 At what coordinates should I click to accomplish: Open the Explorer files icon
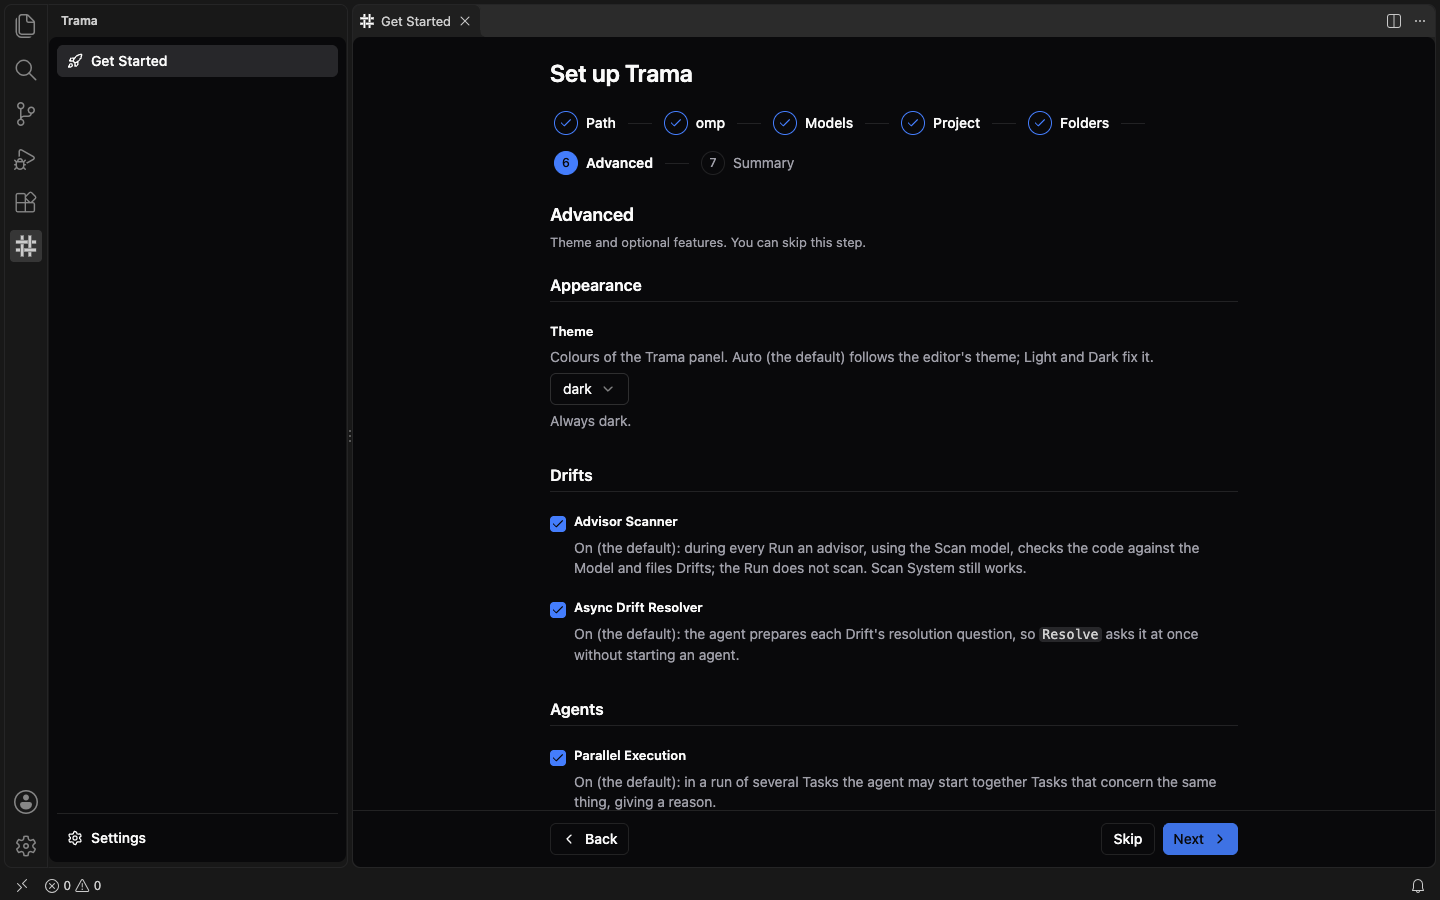point(26,25)
